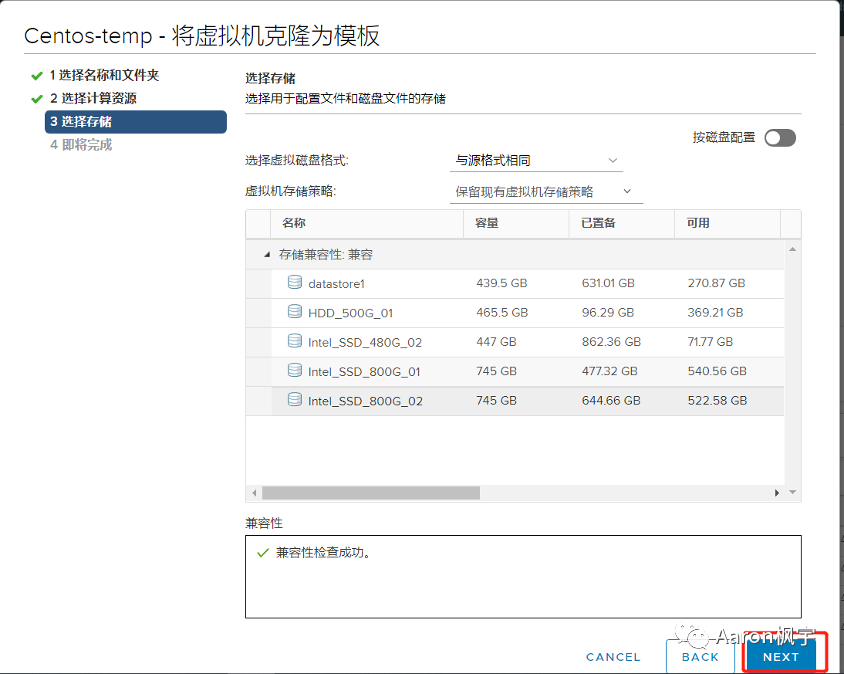Open the 选择虚拟磁盘格式 dropdown
Screen dimensions: 844x674
click(x=536, y=160)
